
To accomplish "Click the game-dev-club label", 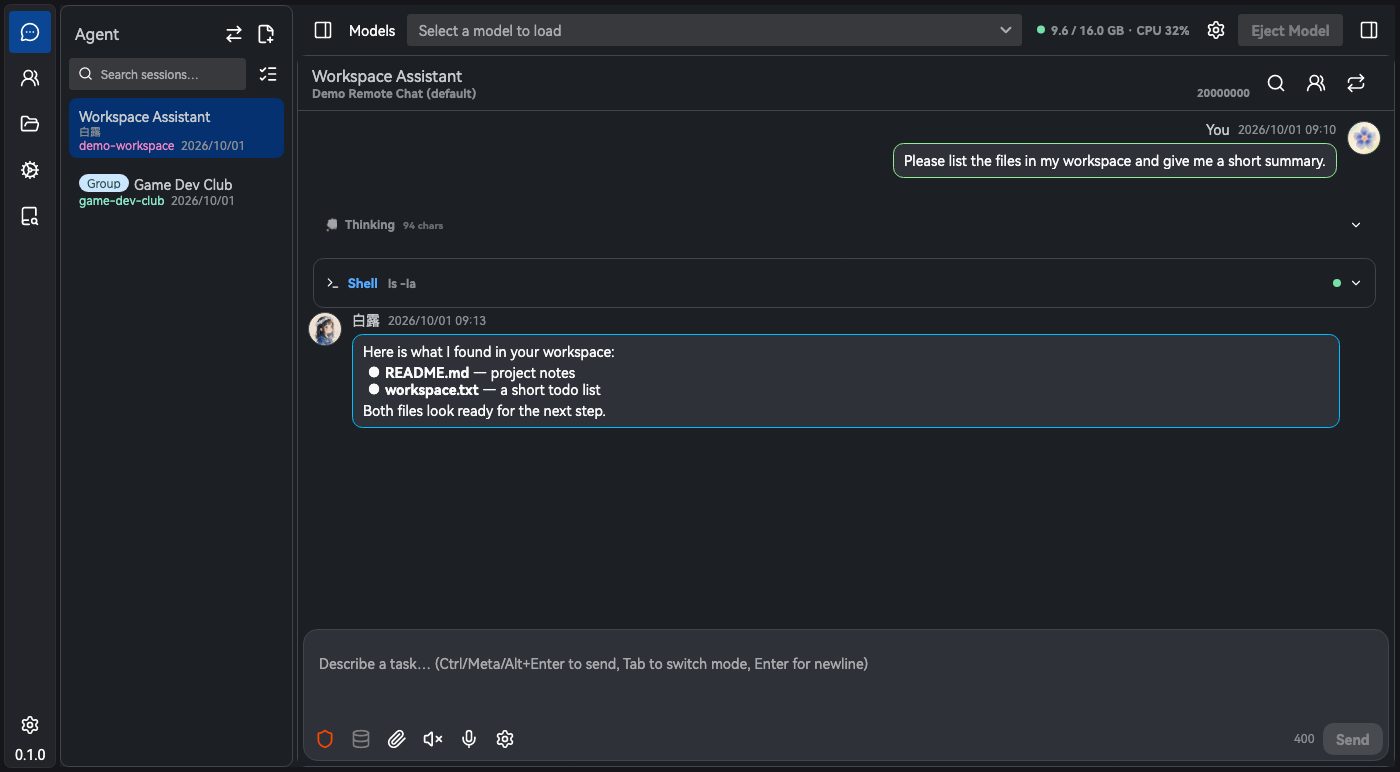I will click(122, 201).
